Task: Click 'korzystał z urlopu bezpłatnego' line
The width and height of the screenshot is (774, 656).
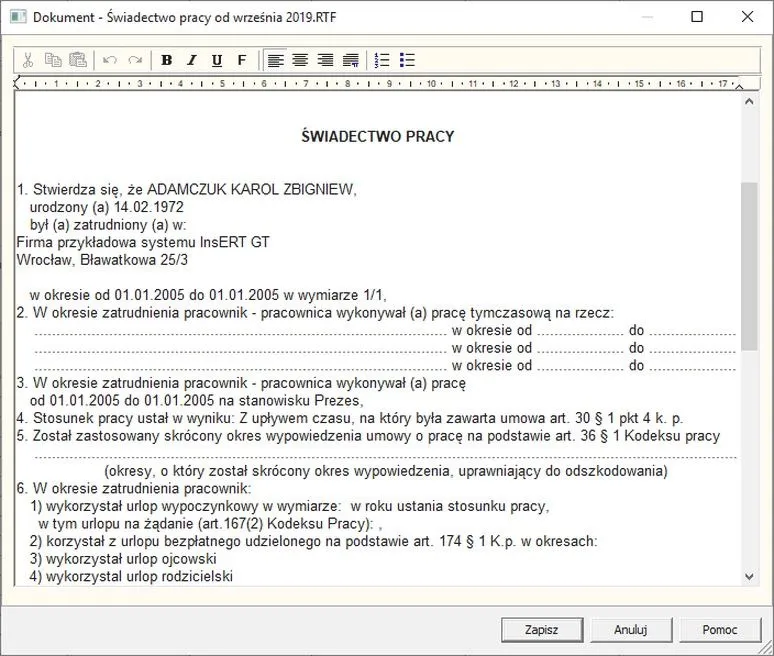Action: click(x=313, y=541)
